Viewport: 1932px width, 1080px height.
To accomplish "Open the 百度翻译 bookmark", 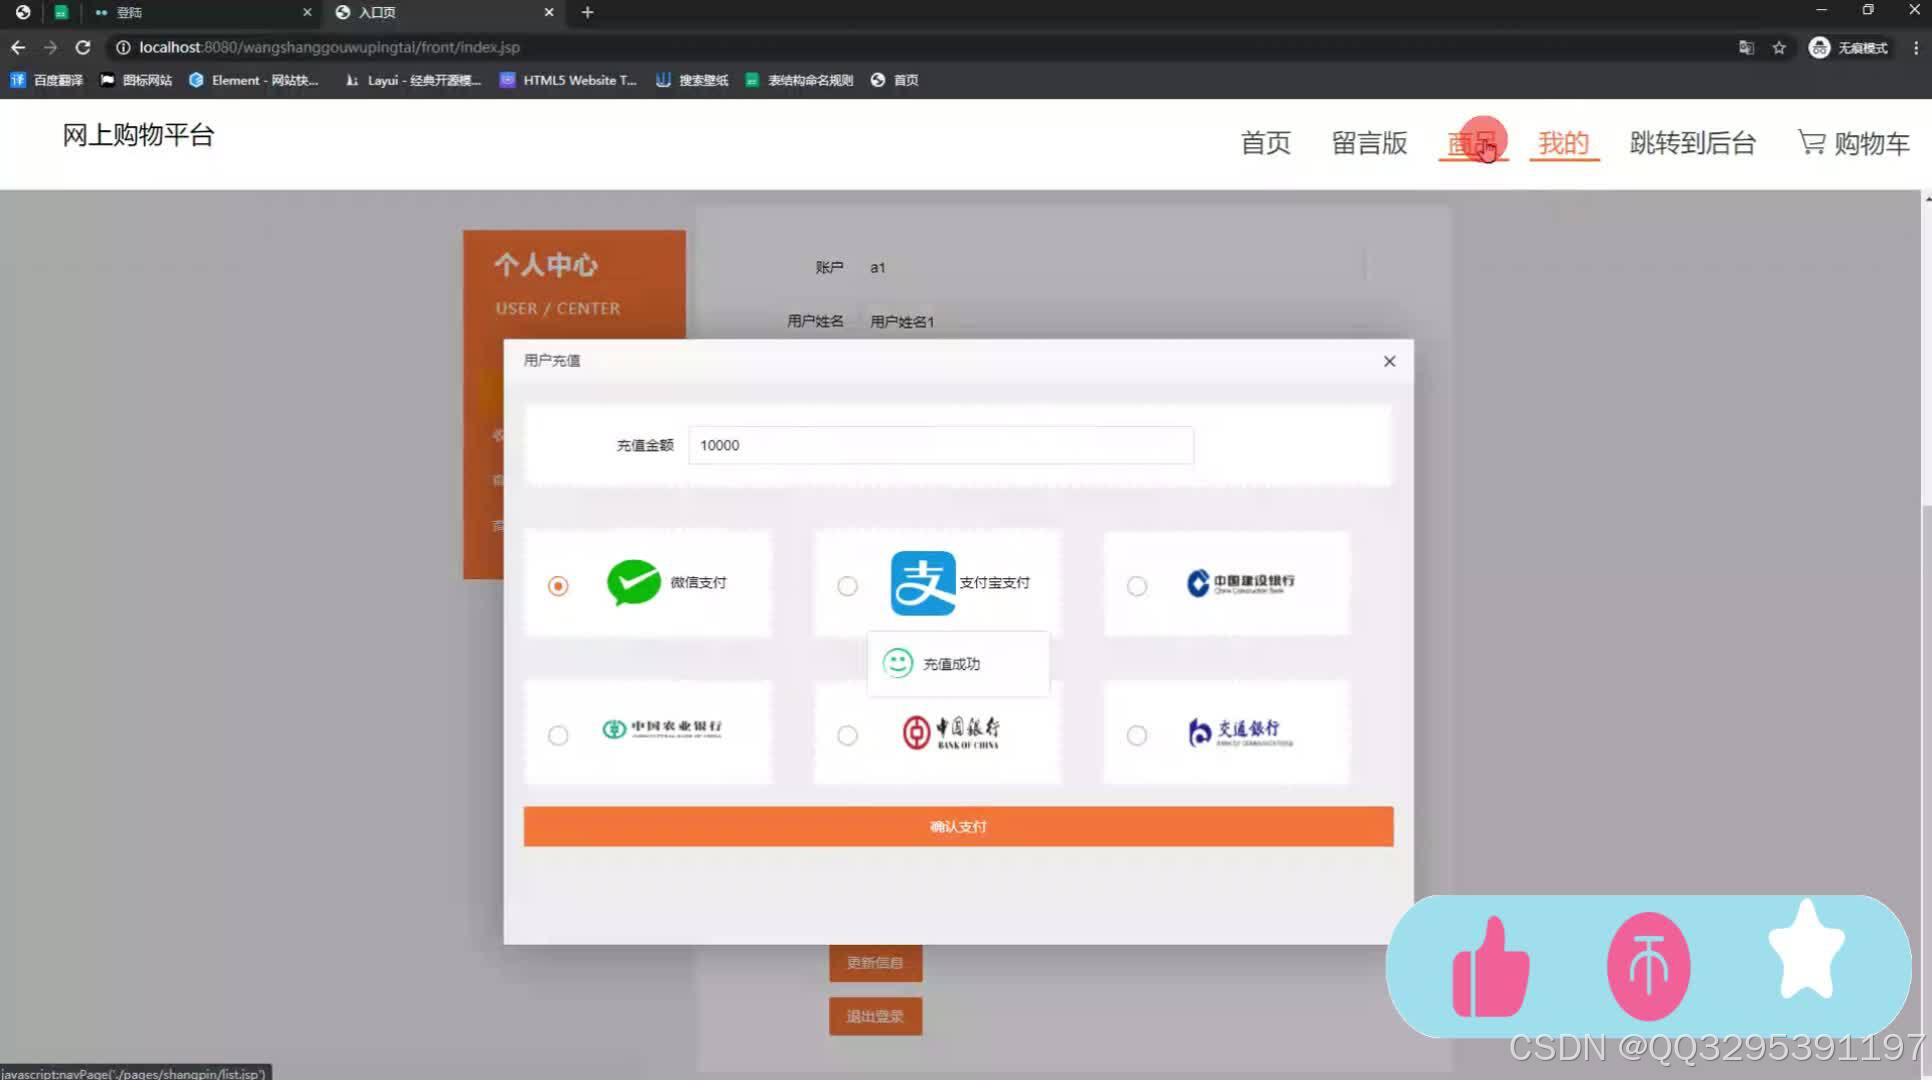I will [x=47, y=80].
